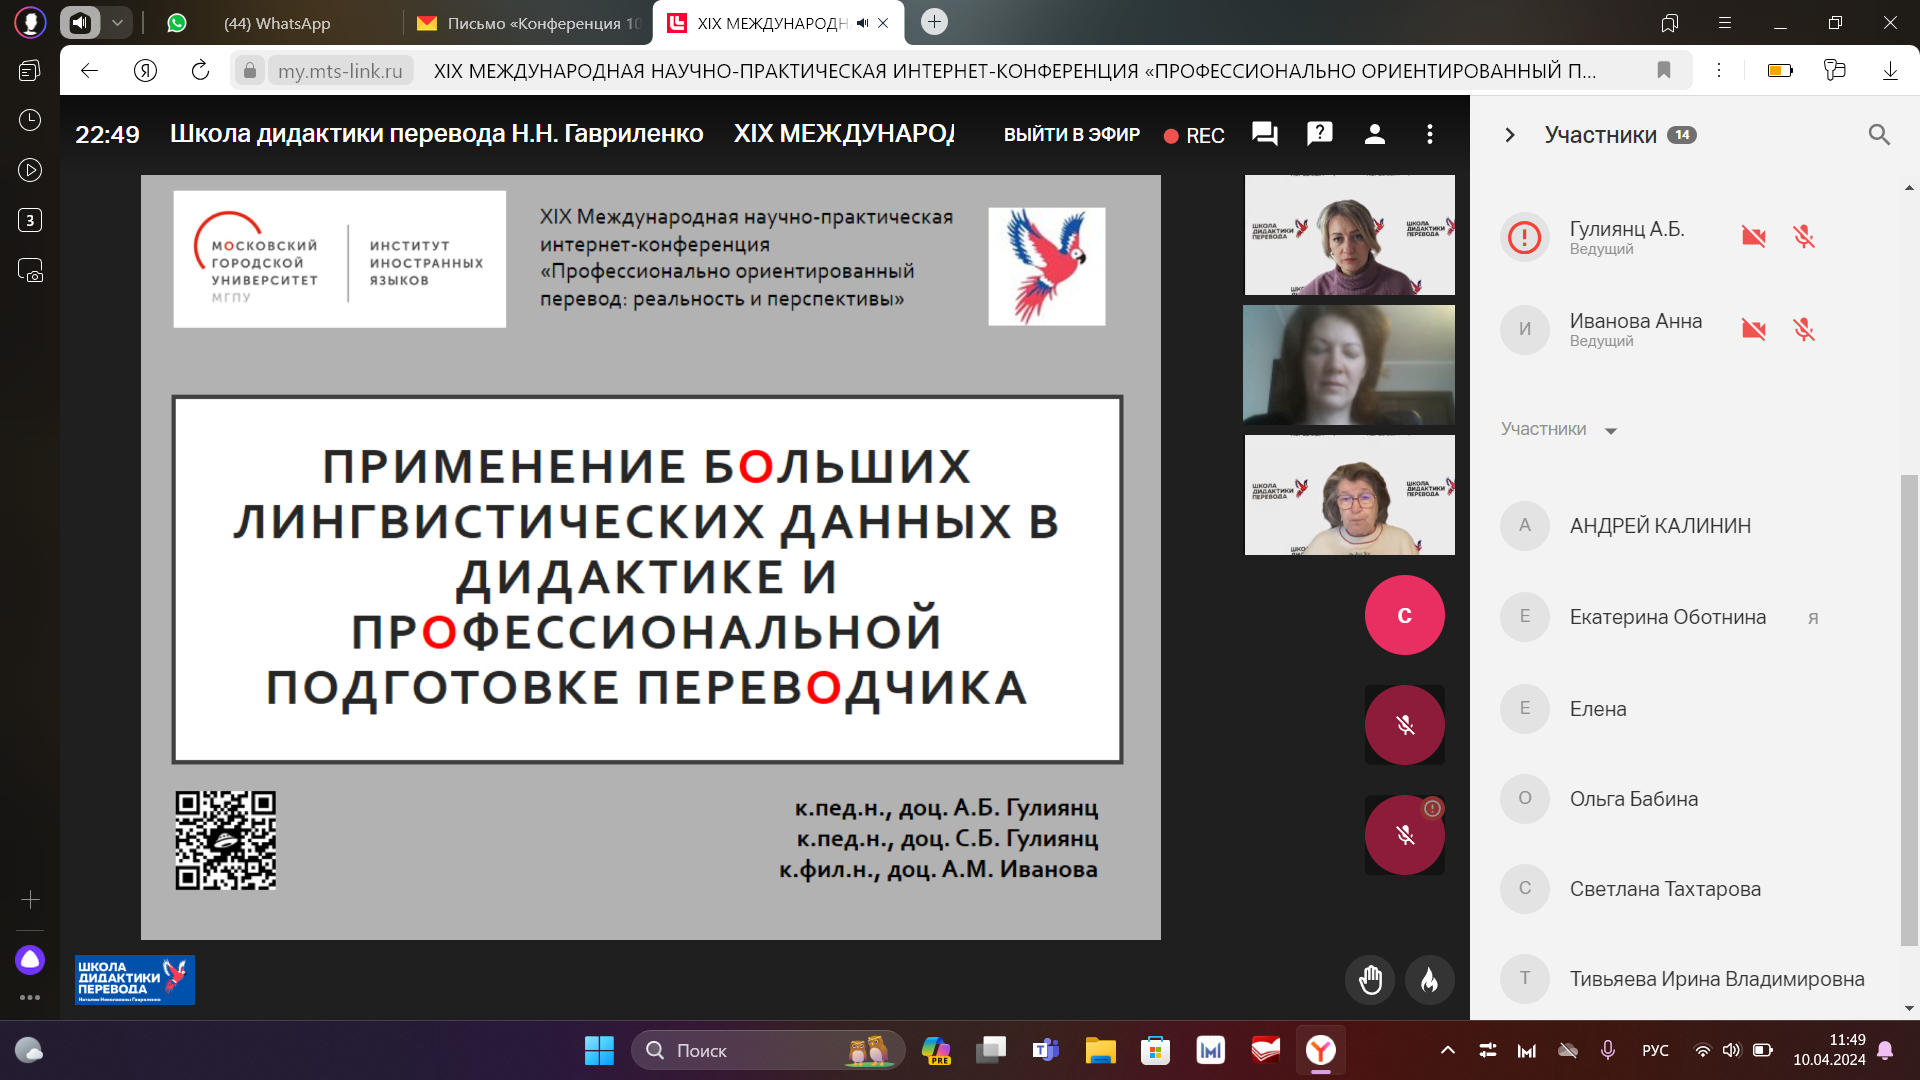This screenshot has width=1920, height=1080.
Task: Click the participants person icon in header
Action: click(1375, 134)
